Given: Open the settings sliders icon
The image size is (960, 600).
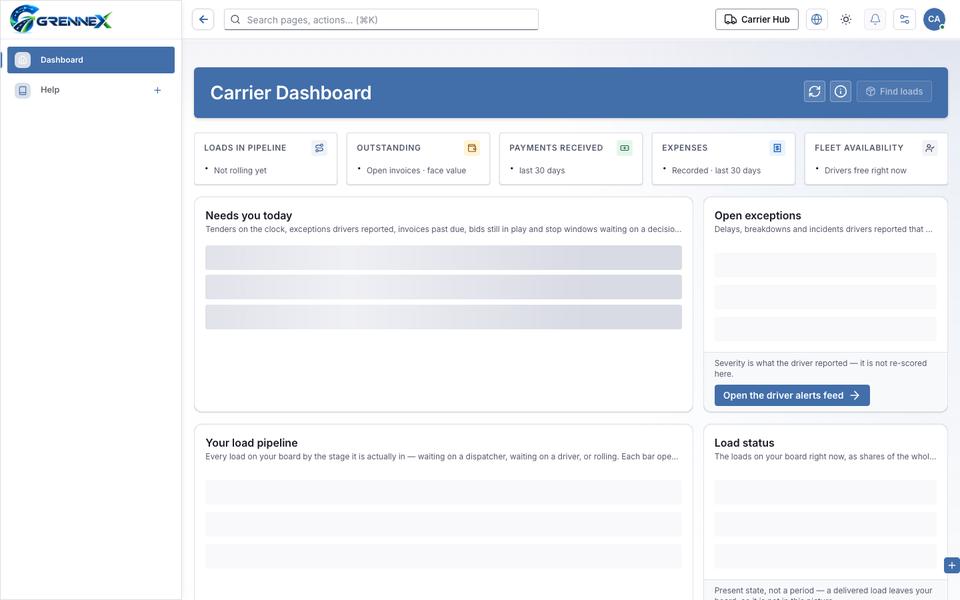Looking at the screenshot, I should click(x=904, y=20).
